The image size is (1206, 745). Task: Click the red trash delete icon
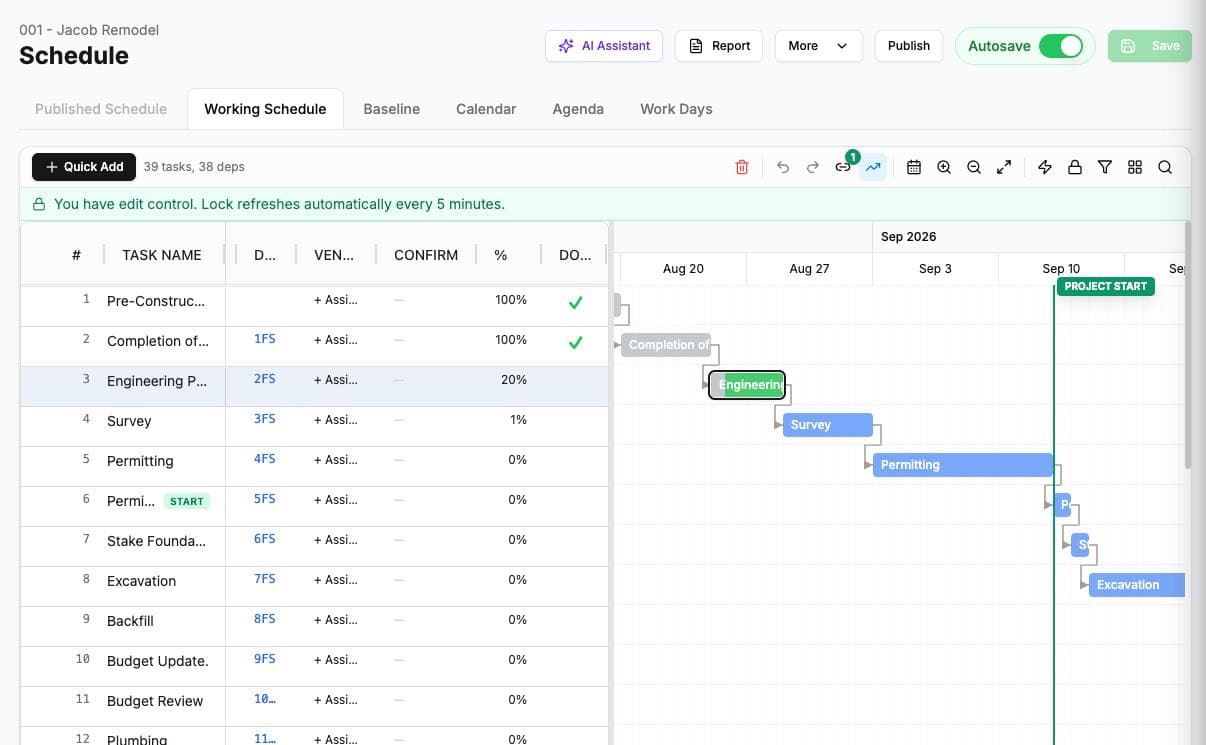click(x=742, y=167)
